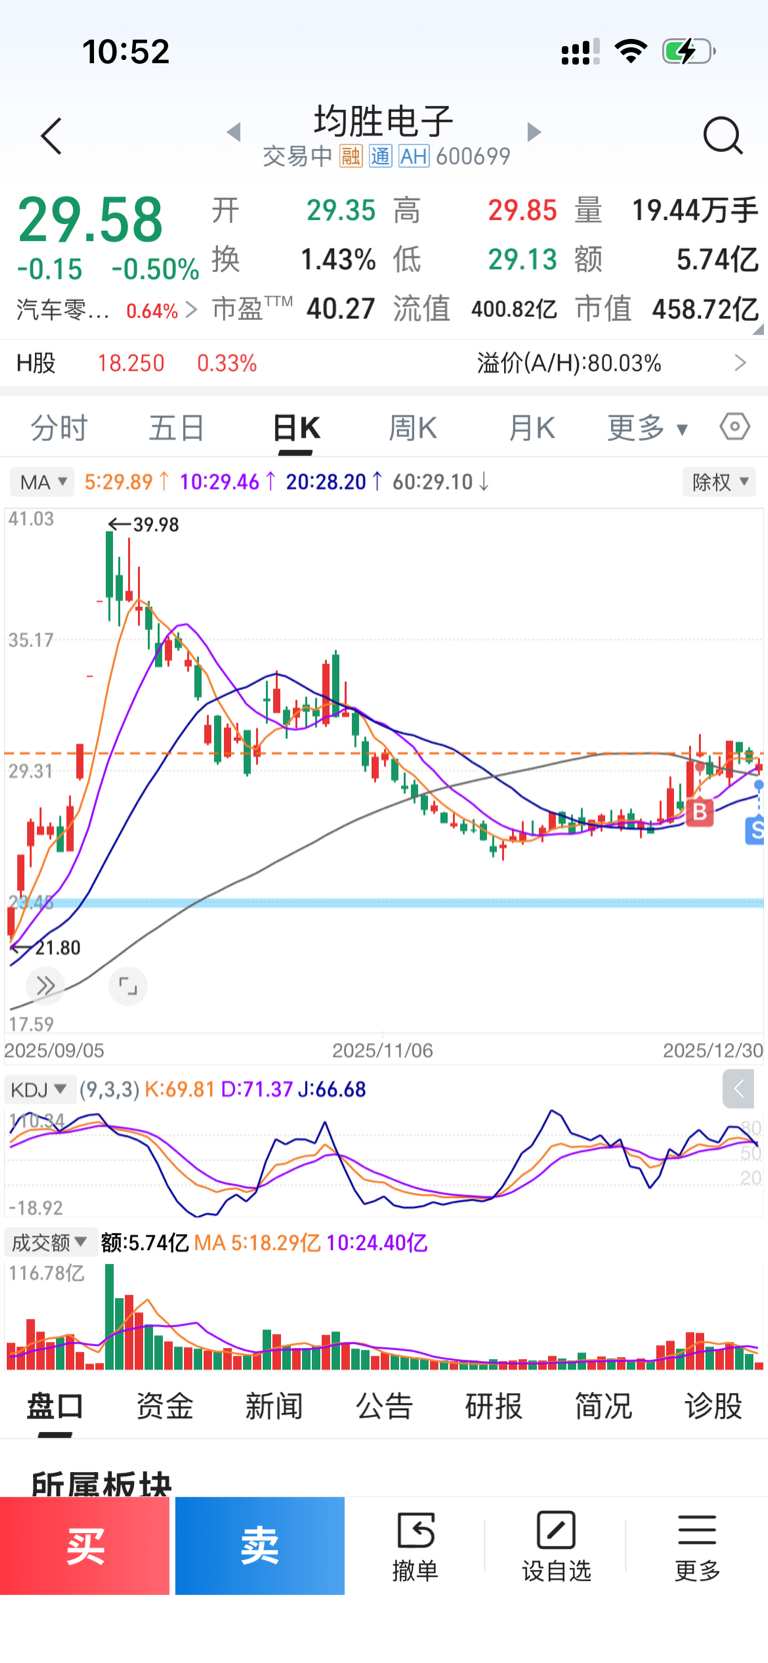Tap the back arrow icon
Viewport: 768px width, 1663px height.
(x=52, y=136)
